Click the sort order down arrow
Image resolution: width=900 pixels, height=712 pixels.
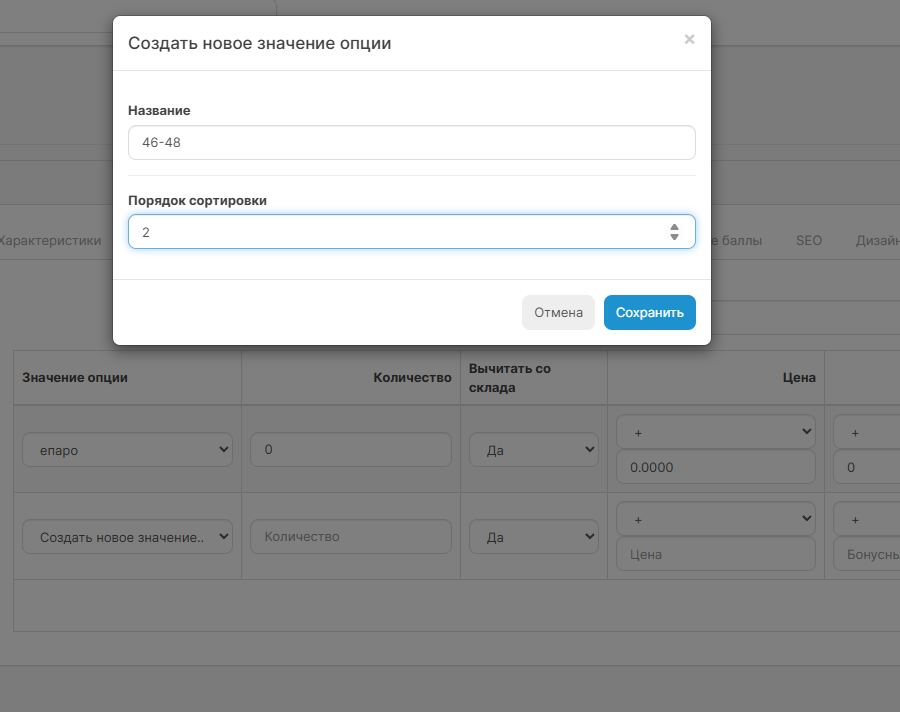675,237
